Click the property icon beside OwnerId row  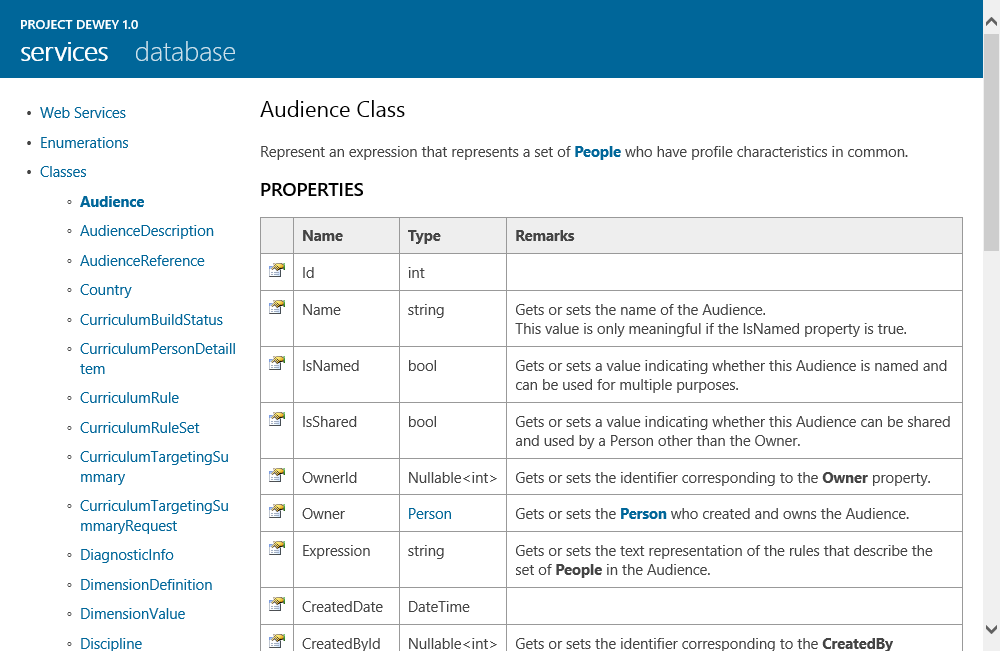point(277,475)
